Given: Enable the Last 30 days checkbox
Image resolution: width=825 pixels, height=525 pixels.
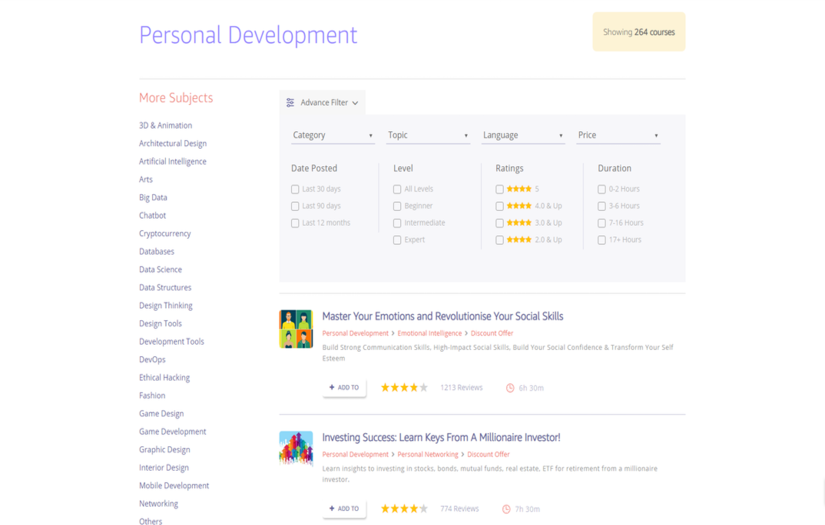Looking at the screenshot, I should pyautogui.click(x=295, y=189).
